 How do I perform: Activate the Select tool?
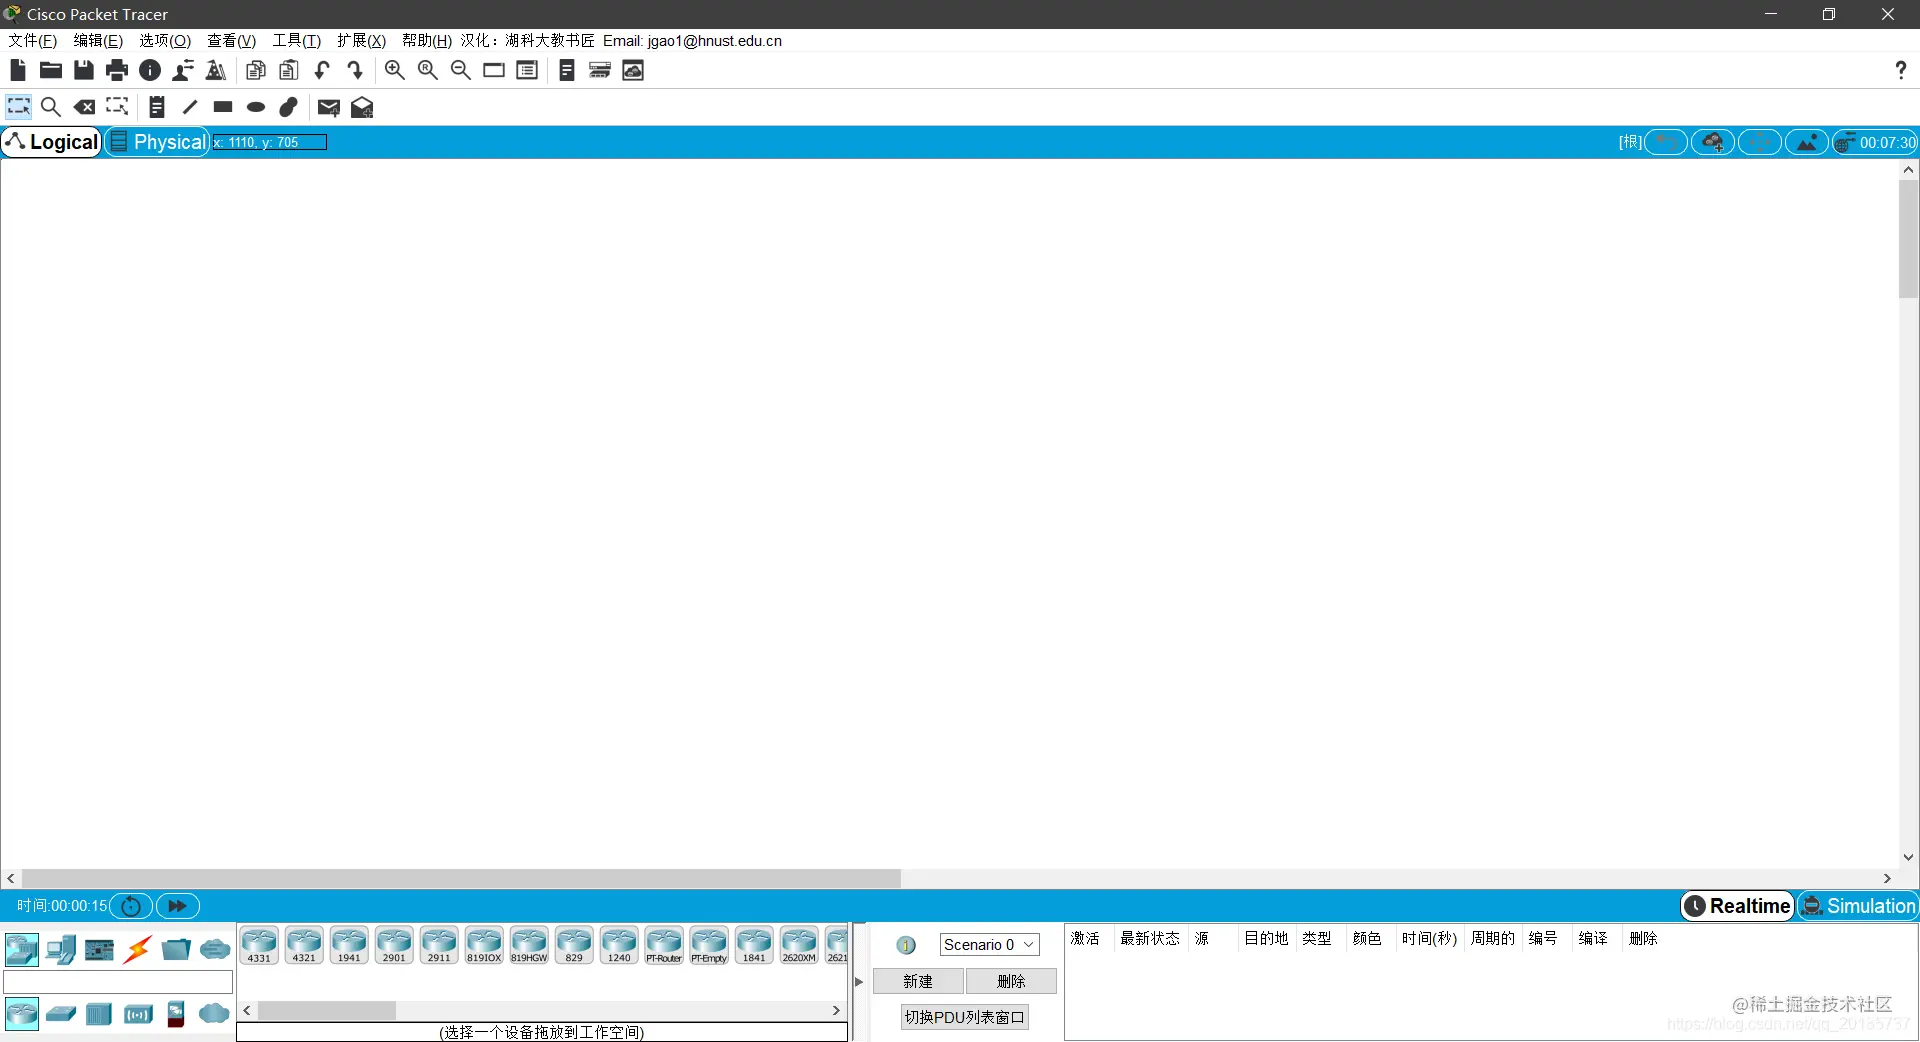(19, 107)
